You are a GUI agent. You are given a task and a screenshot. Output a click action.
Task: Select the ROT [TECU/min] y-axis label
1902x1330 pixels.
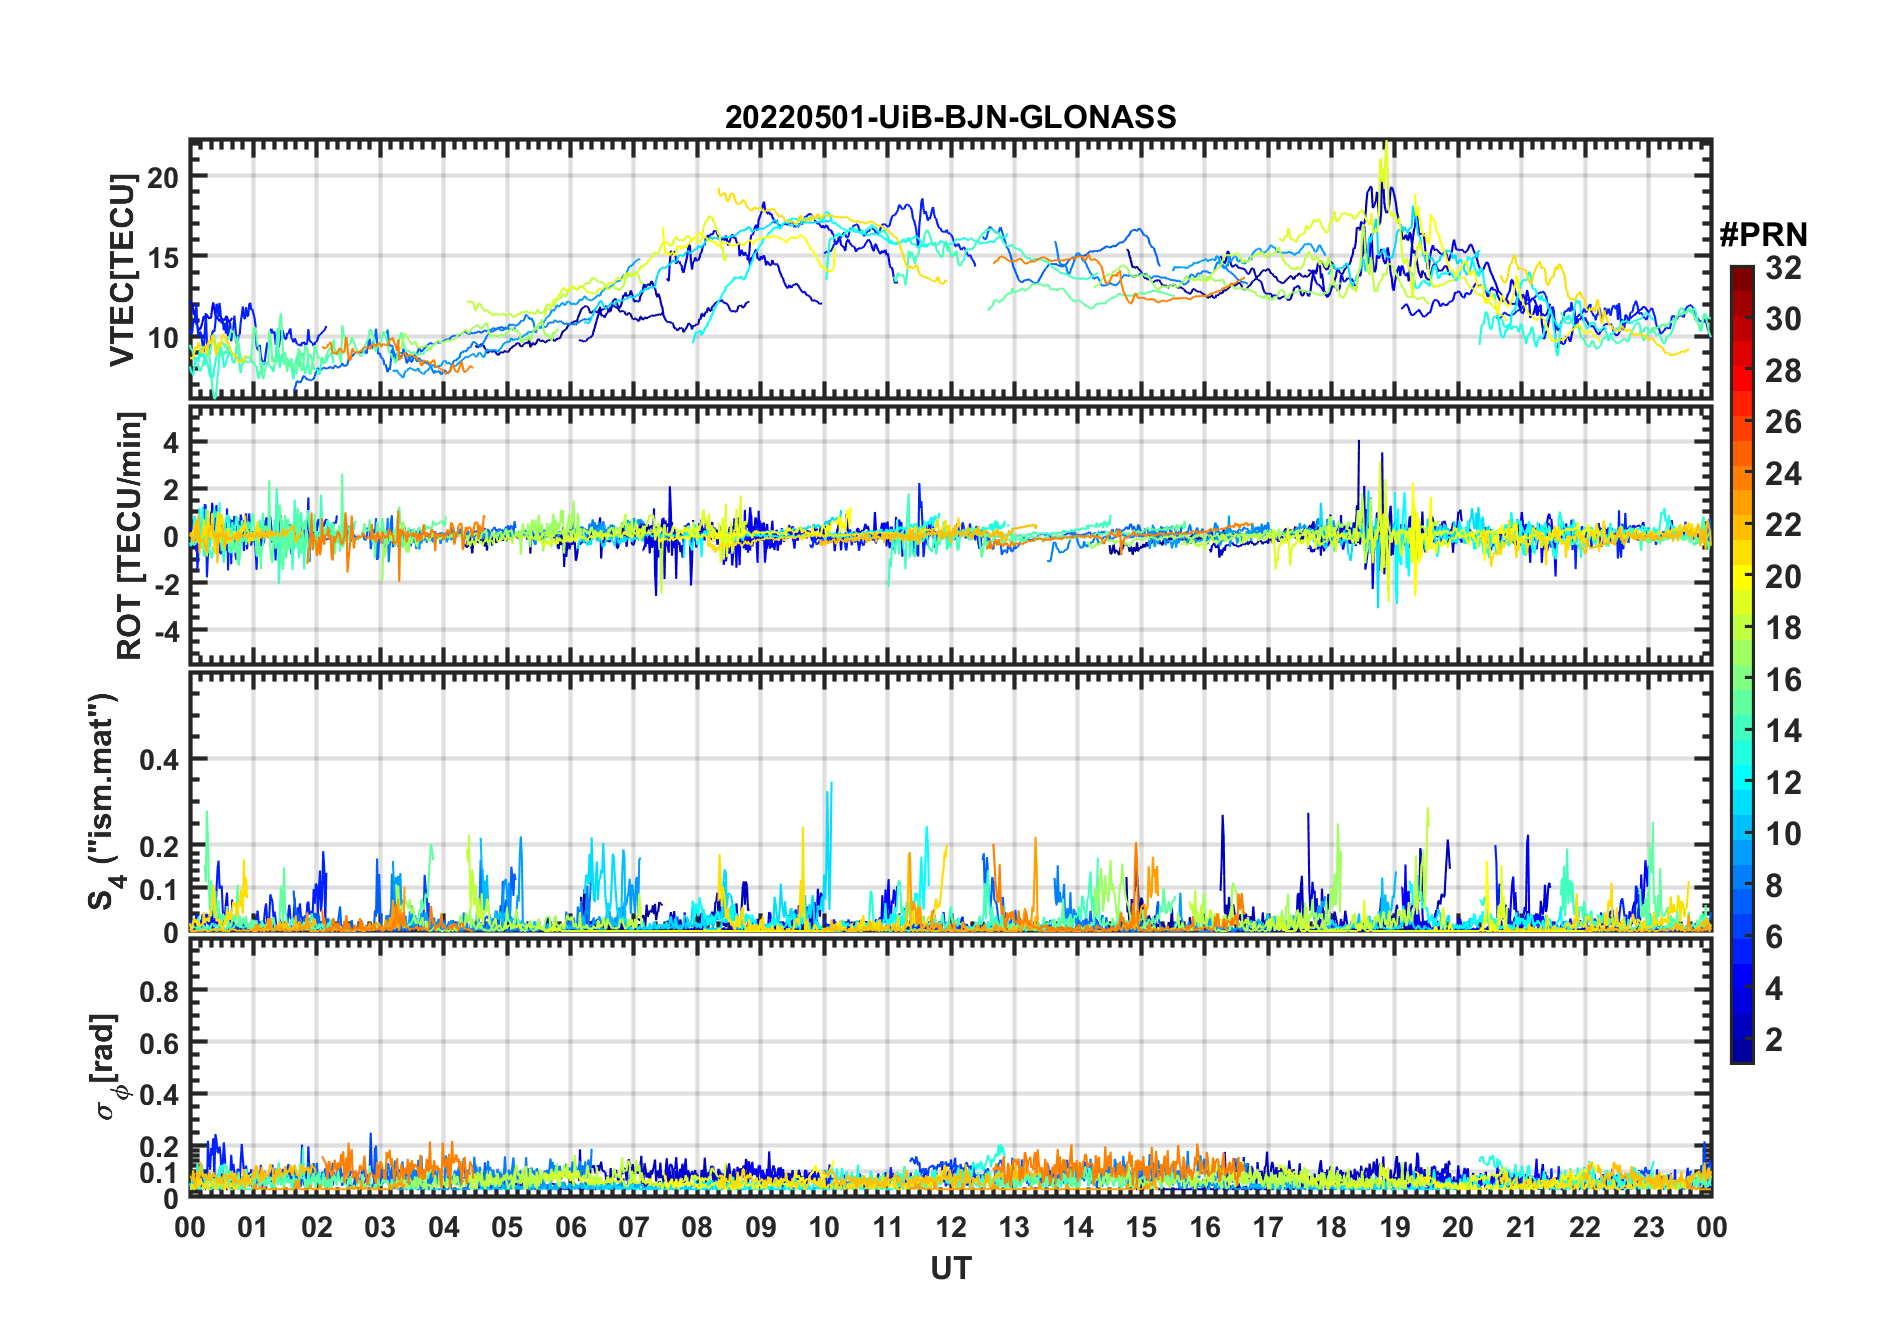[x=129, y=535]
